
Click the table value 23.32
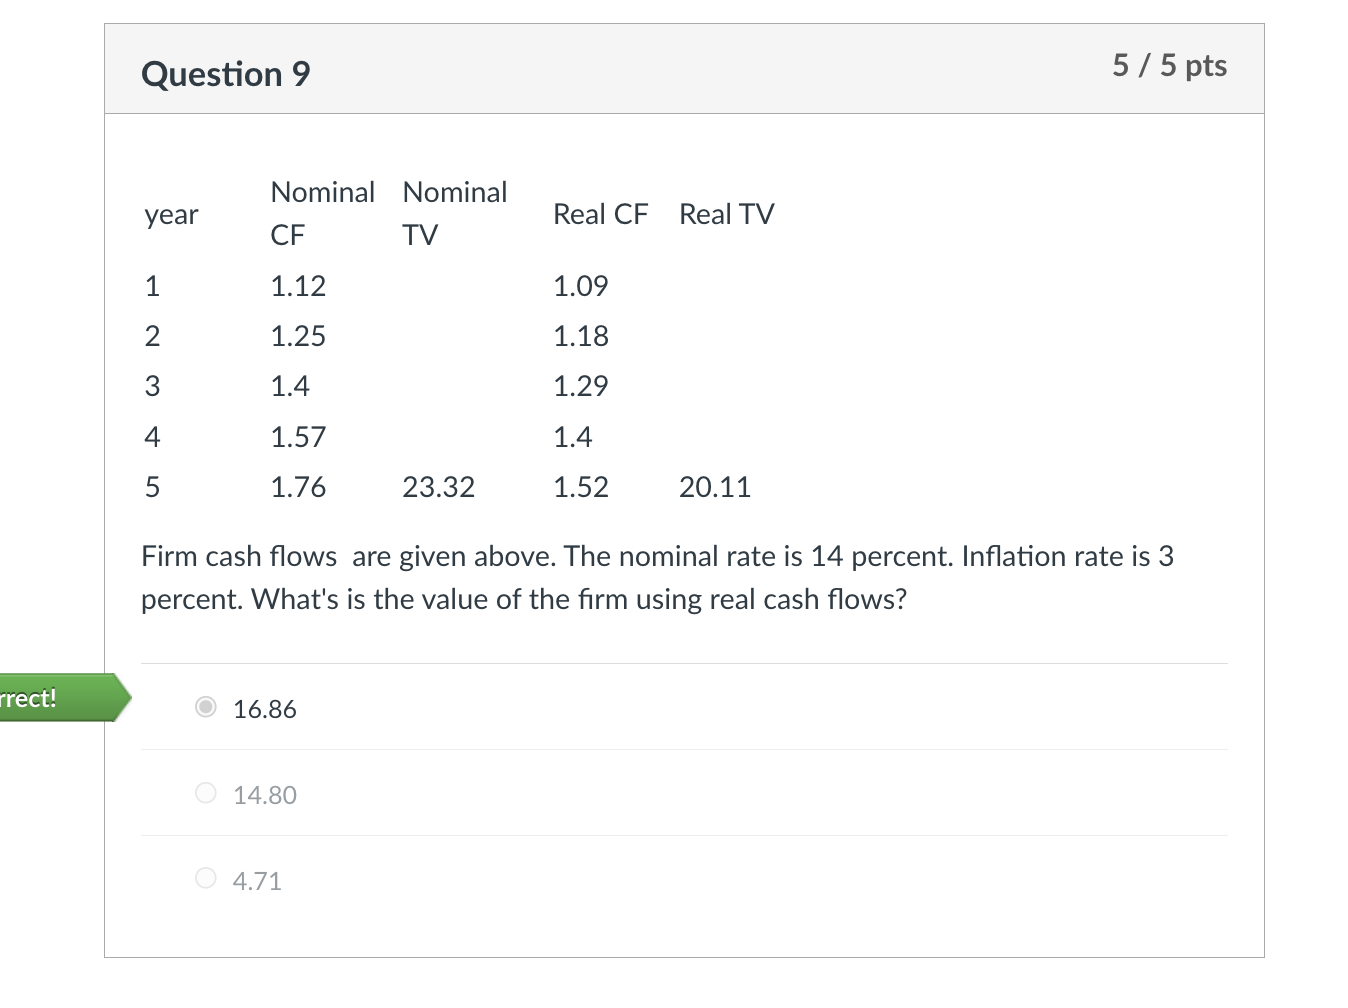(439, 487)
